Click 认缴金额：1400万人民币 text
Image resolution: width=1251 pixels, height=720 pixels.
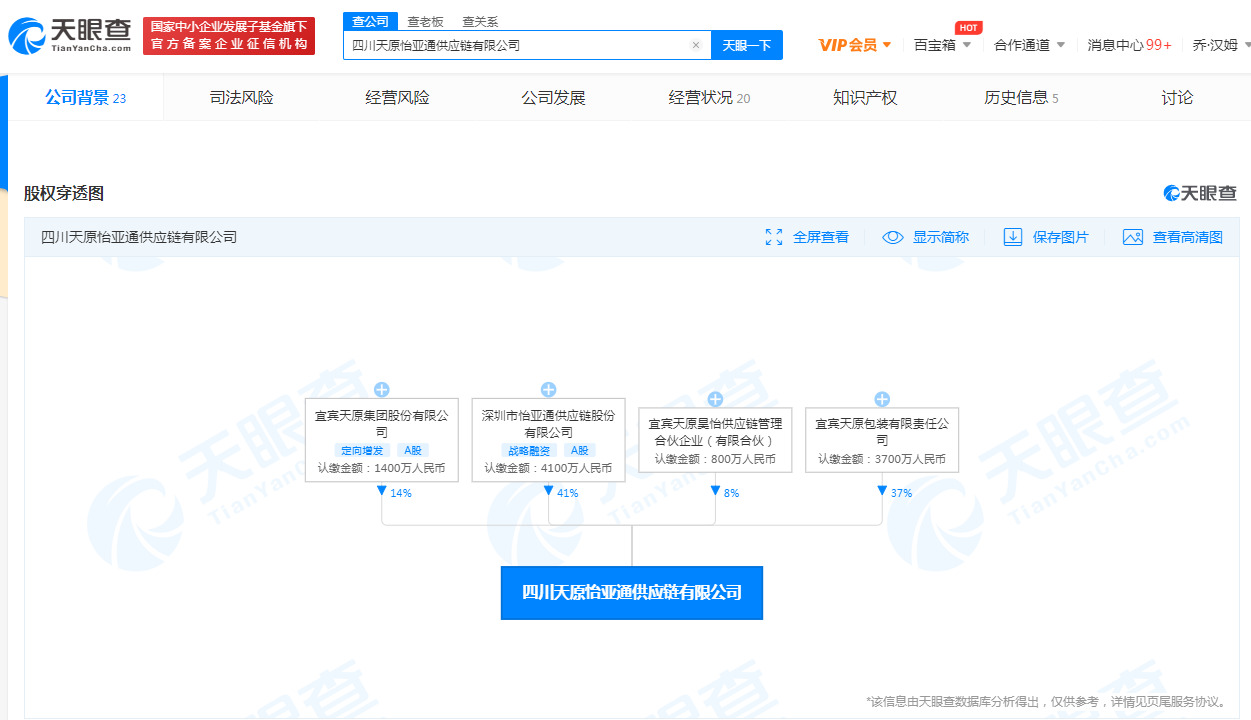coord(381,468)
